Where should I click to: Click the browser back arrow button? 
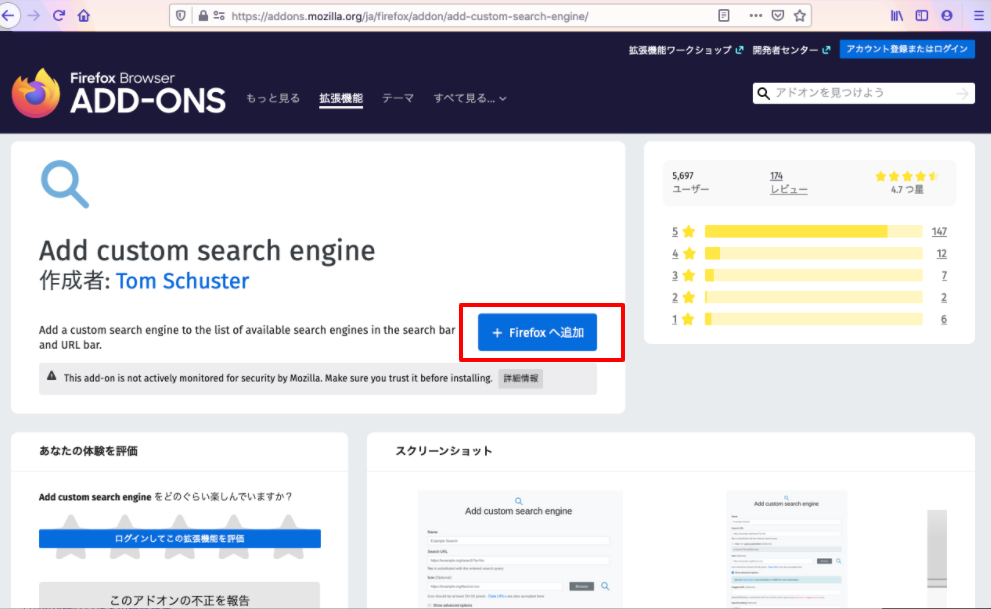8,16
